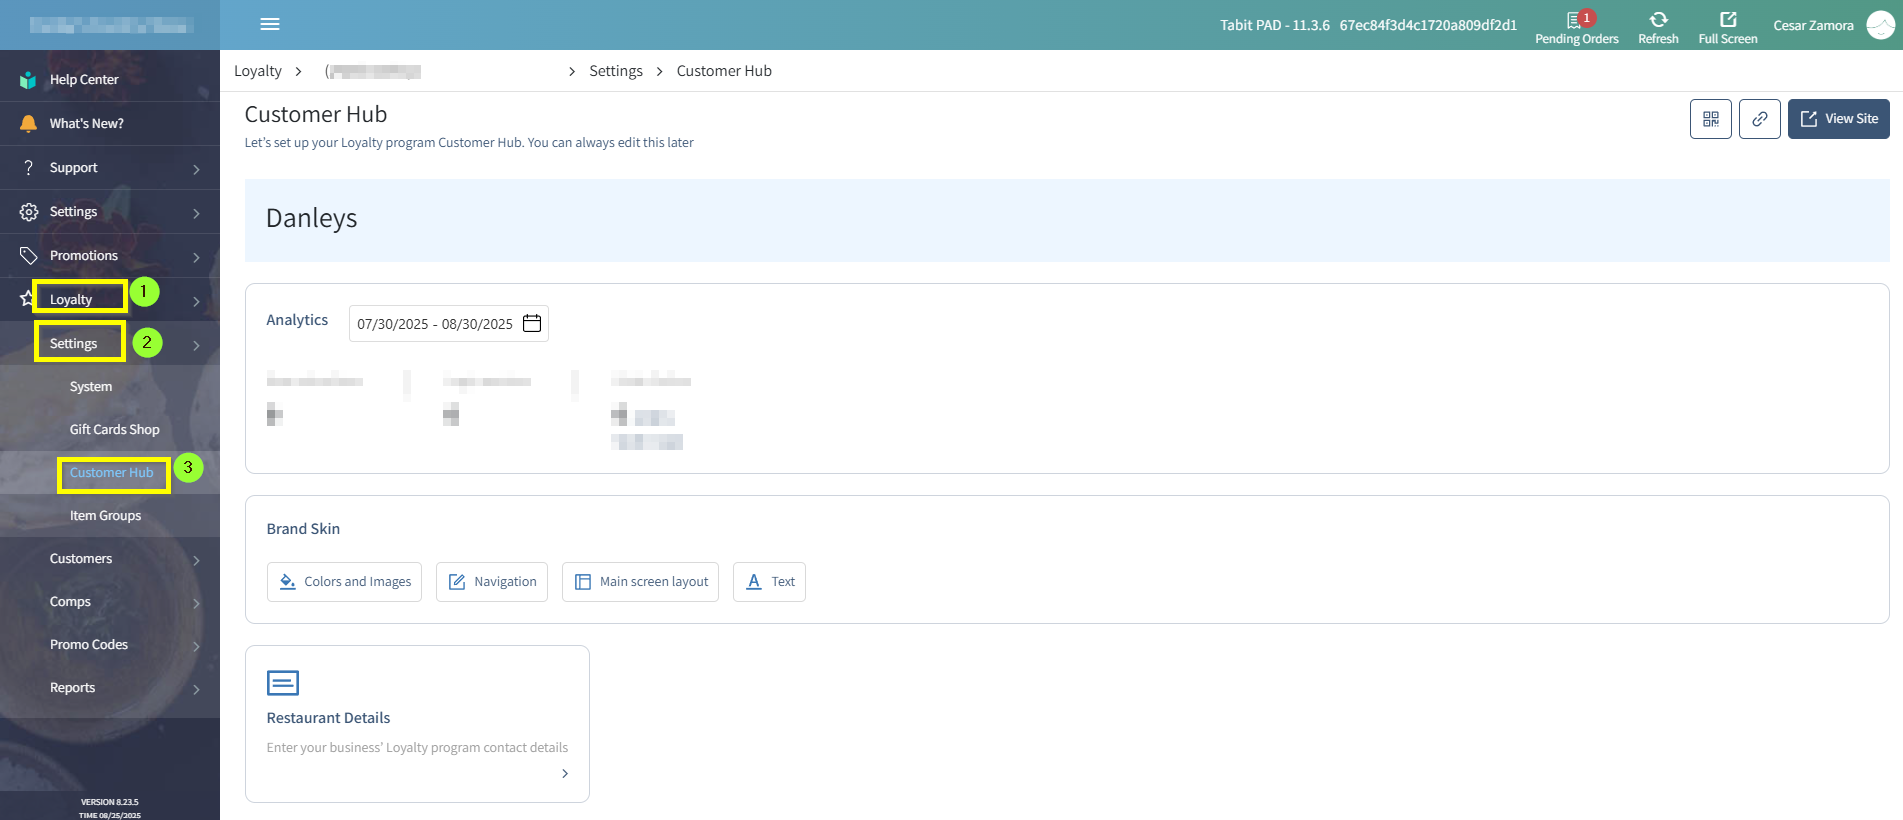Viewport: 1903px width, 820px height.
Task: Open Colors and Images settings
Action: point(344,582)
